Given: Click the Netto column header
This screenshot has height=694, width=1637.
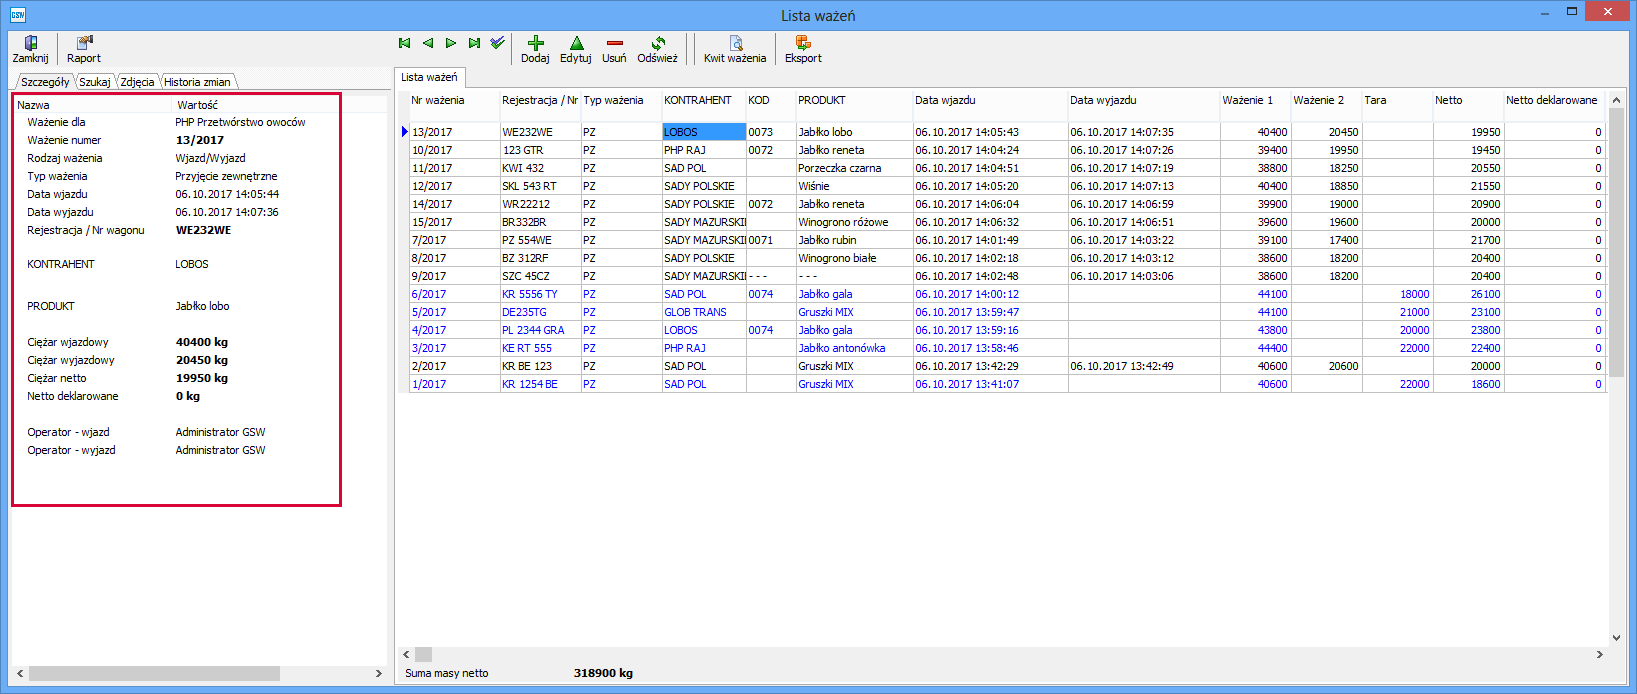Looking at the screenshot, I should [1448, 100].
